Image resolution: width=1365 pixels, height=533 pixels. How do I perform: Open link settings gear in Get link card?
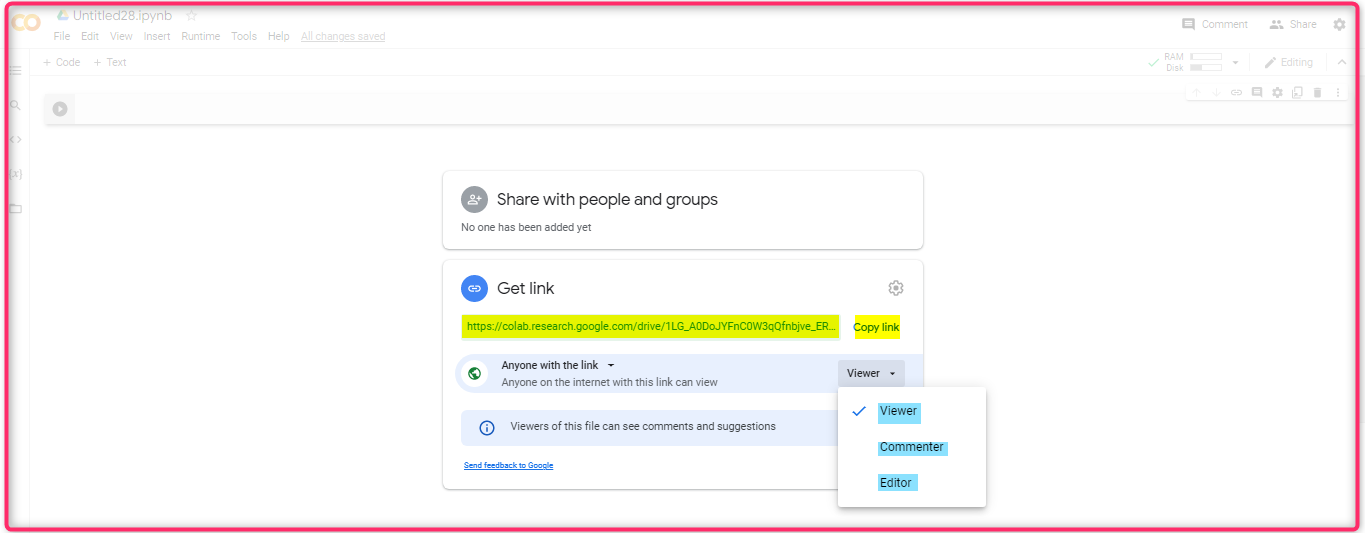896,288
